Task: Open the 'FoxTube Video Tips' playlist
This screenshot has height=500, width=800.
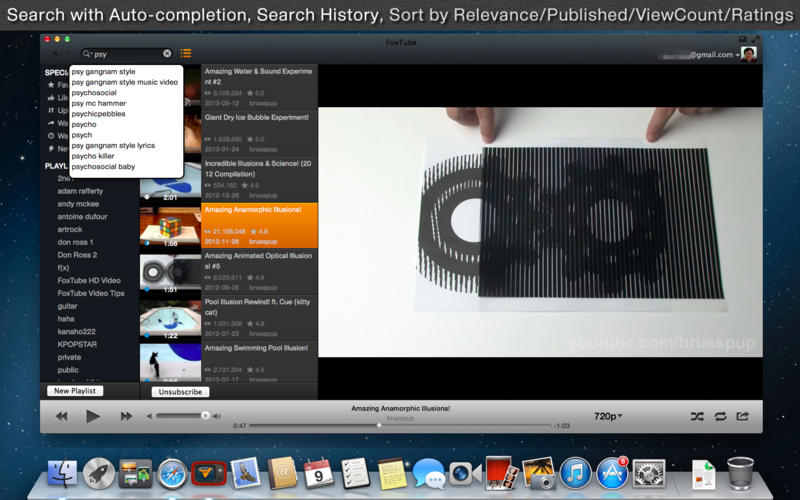Action: tap(91, 293)
